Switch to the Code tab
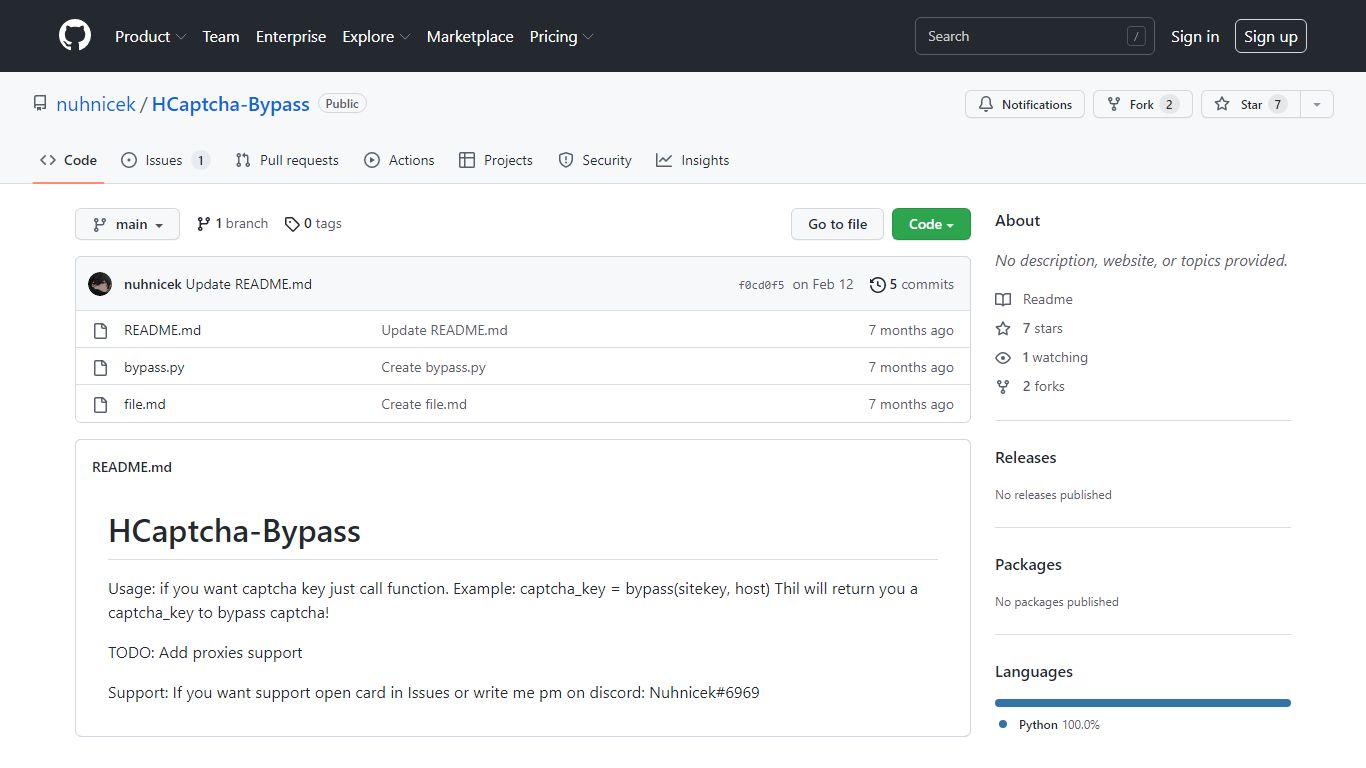This screenshot has height=768, width=1366. pos(68,160)
